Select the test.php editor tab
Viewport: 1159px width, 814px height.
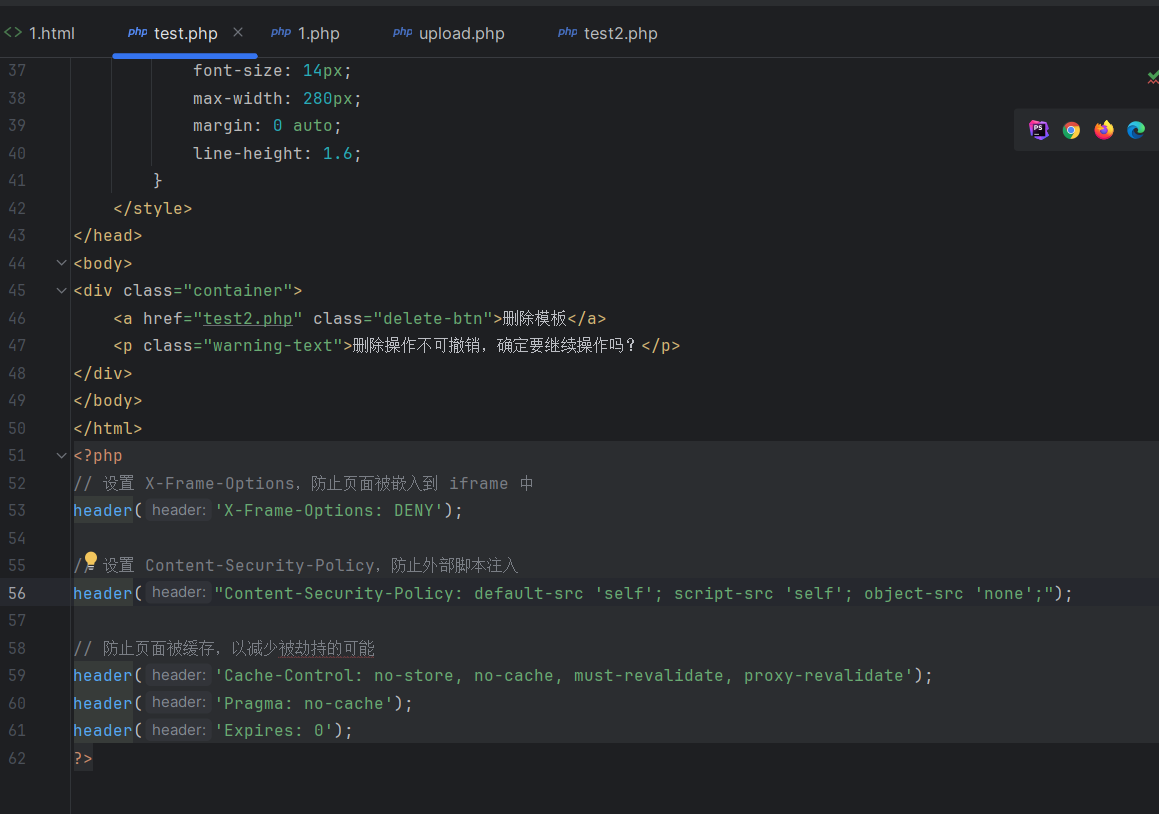click(173, 33)
